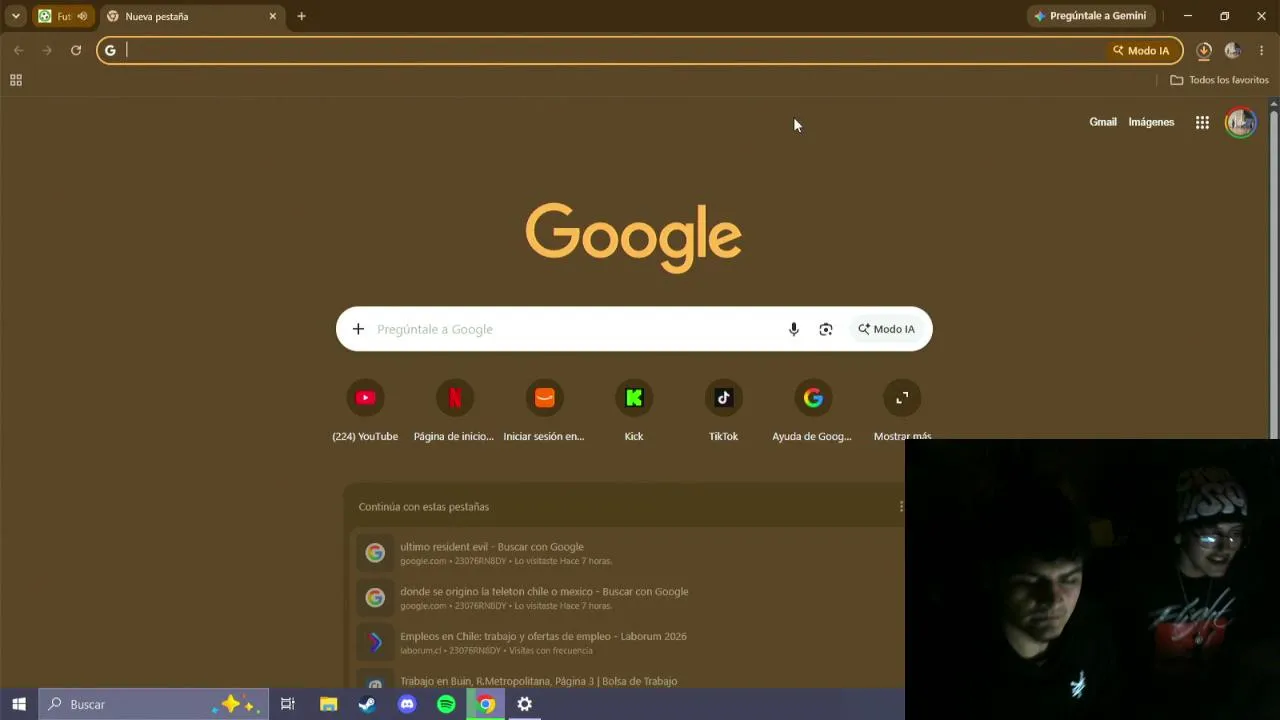
Task: Open the Kick shortcut
Action: coord(634,411)
